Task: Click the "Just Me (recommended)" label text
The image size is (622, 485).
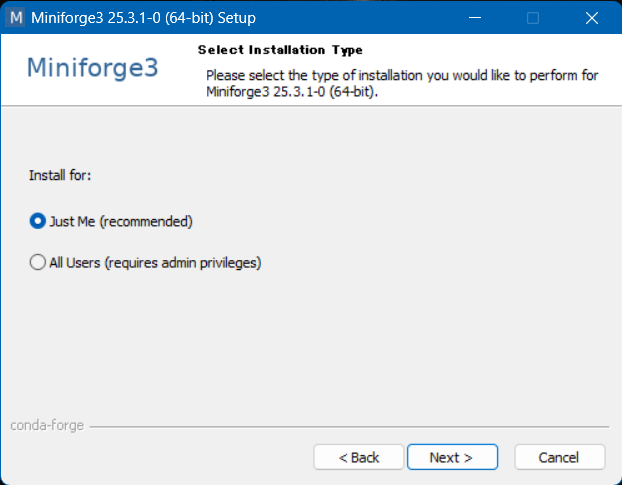Action: [x=120, y=221]
